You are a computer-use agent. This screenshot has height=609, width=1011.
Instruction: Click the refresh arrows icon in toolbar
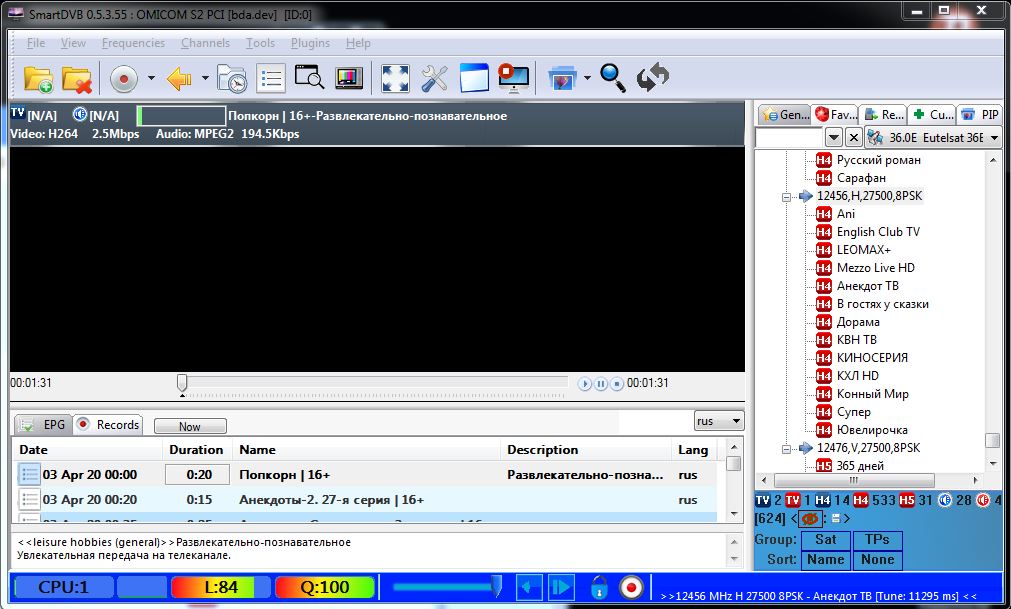[x=653, y=77]
